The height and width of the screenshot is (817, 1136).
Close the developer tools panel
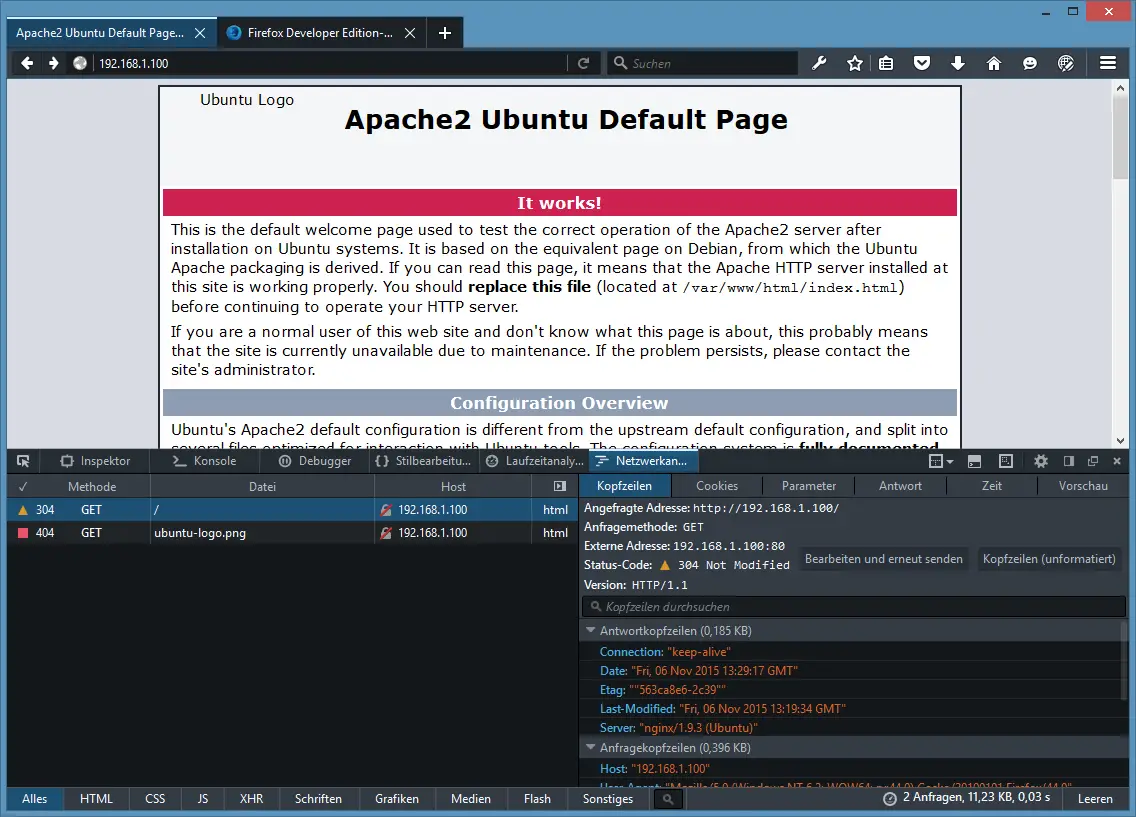tap(1117, 461)
